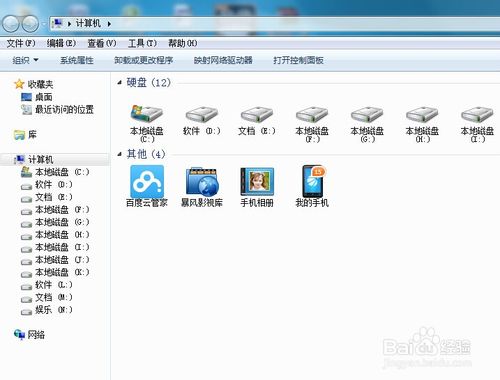500x380 pixels.
Task: Open the 组织 dropdown
Action: pos(25,60)
